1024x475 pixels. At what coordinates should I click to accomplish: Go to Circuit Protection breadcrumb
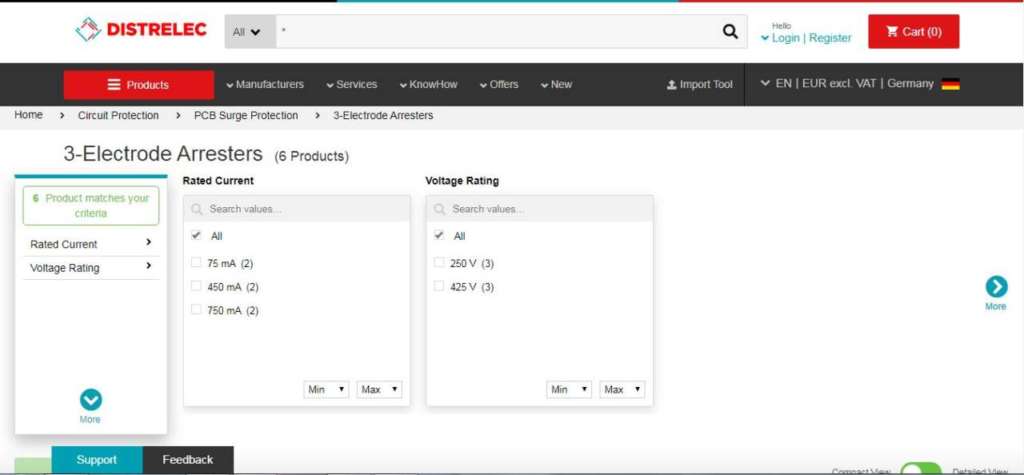coord(118,115)
